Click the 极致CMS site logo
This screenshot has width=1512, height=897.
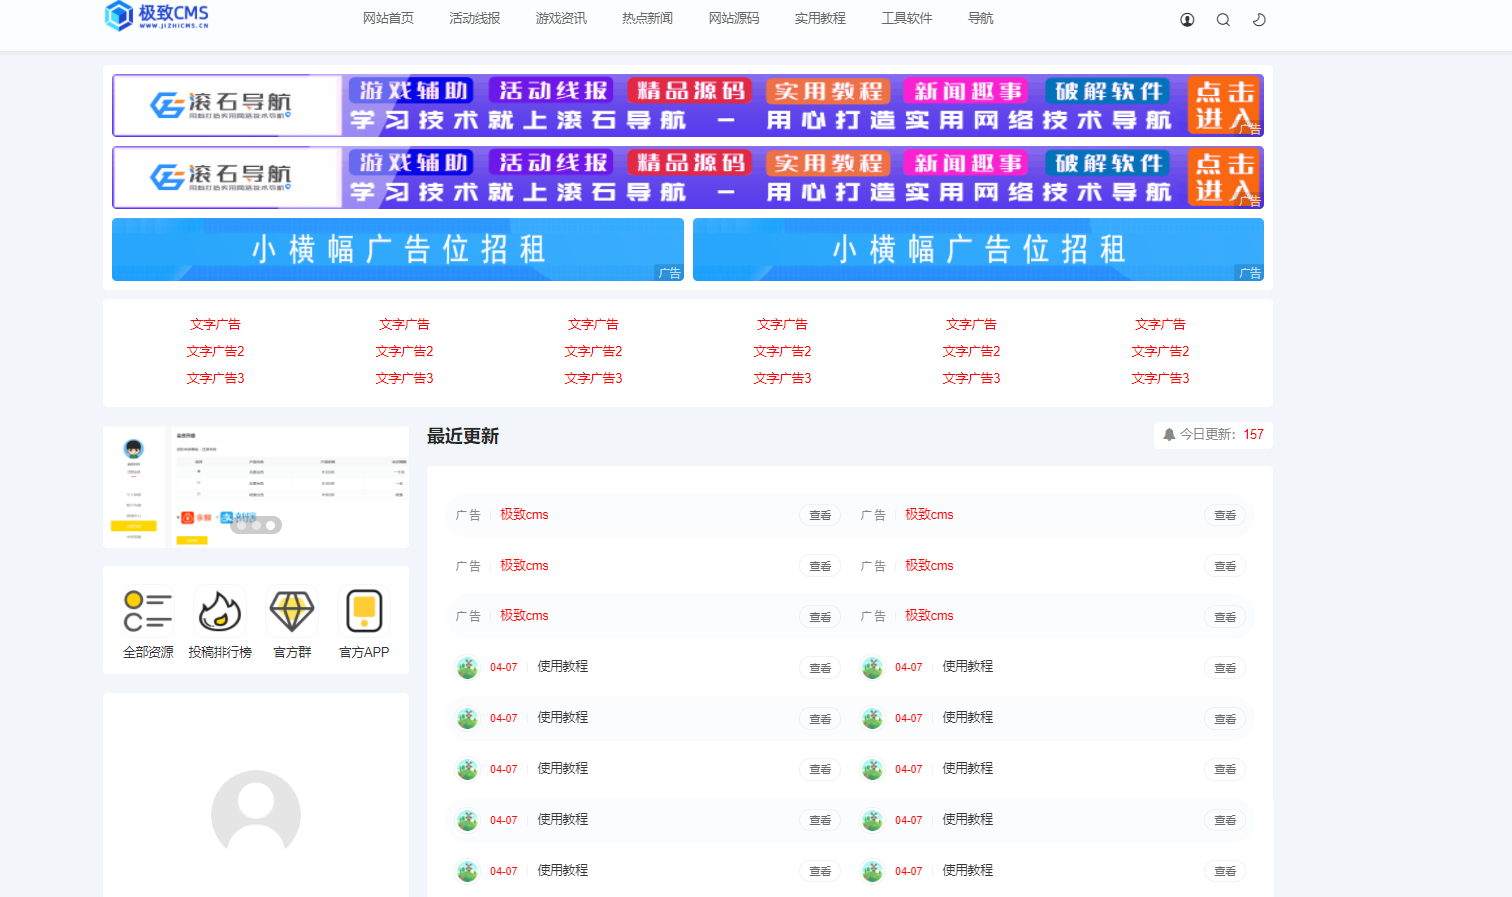[x=157, y=16]
